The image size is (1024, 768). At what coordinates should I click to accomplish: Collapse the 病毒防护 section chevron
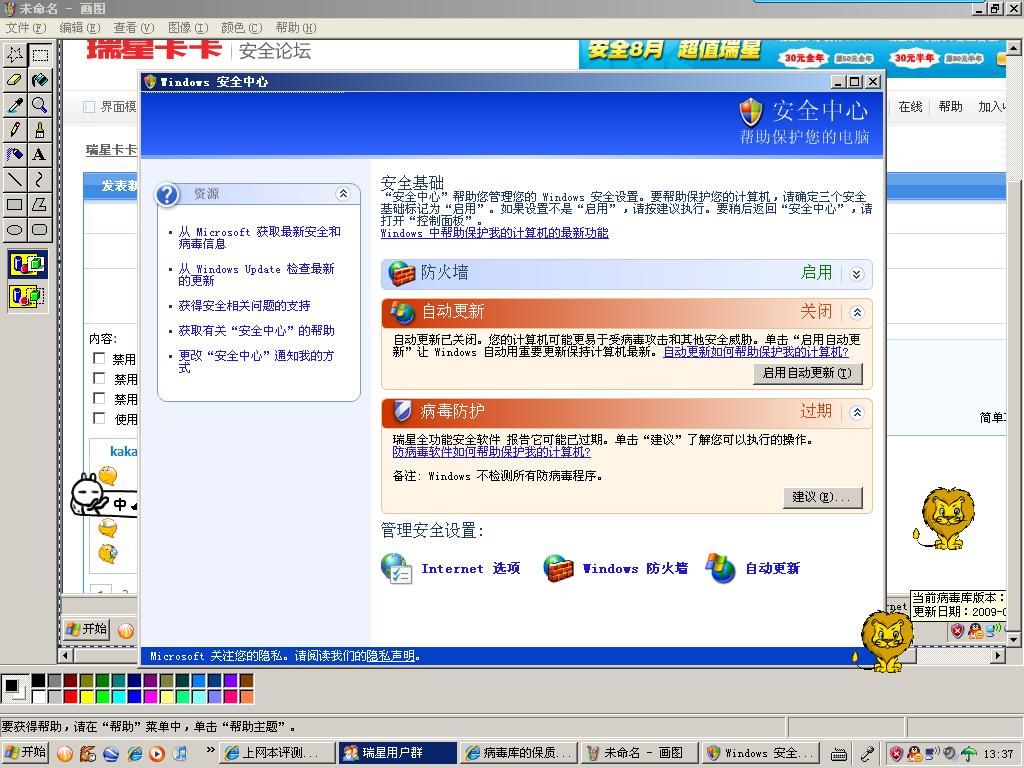857,413
